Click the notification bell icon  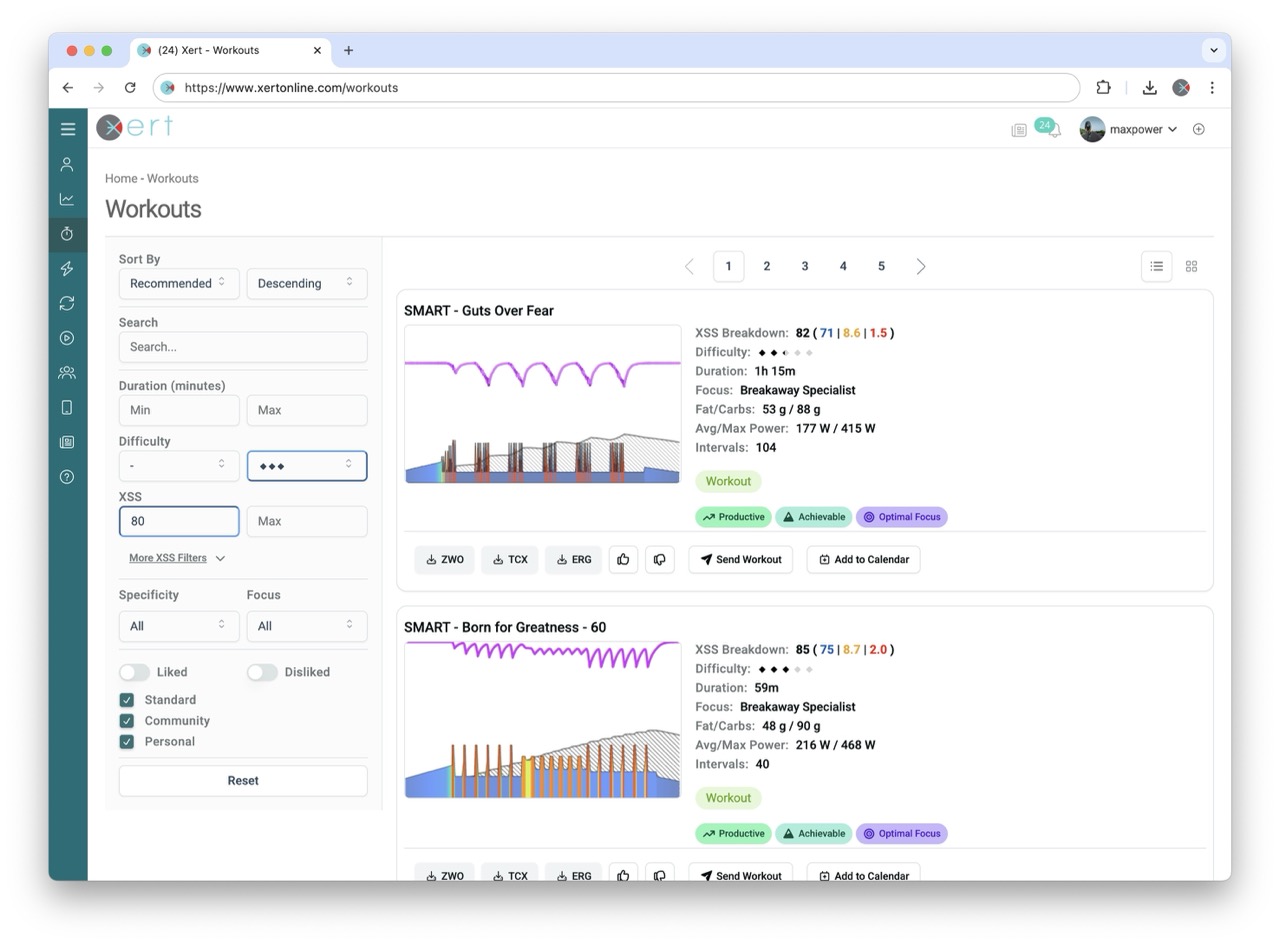(1053, 130)
